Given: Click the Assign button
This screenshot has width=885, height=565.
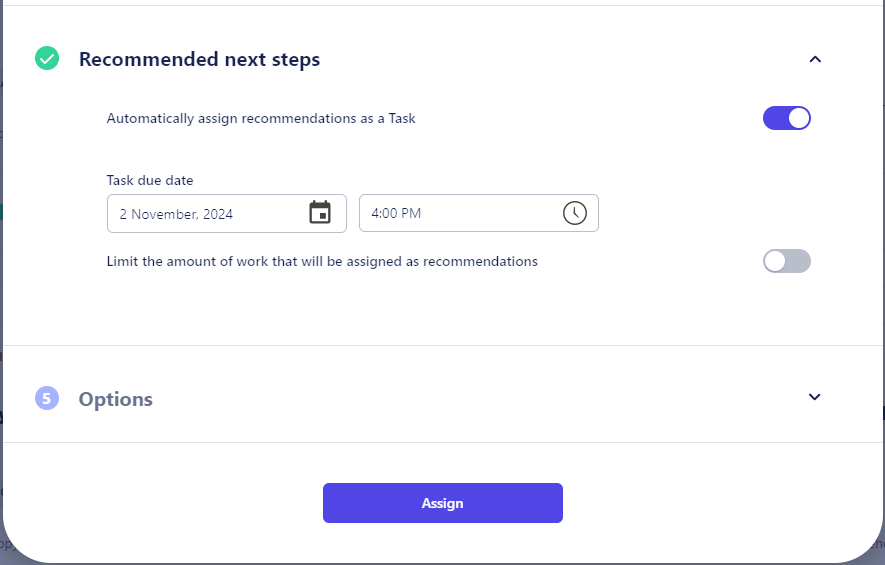Looking at the screenshot, I should pyautogui.click(x=442, y=503).
